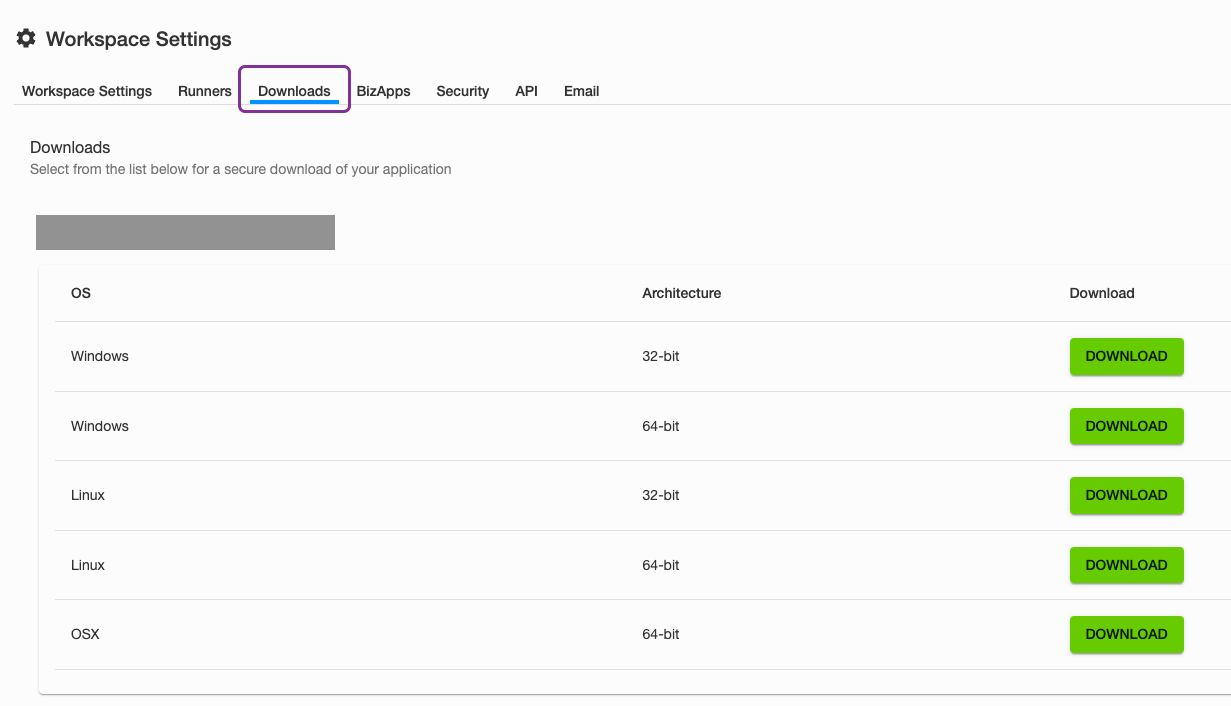Open the Workspace Settings tab
1231x706 pixels.
(87, 91)
